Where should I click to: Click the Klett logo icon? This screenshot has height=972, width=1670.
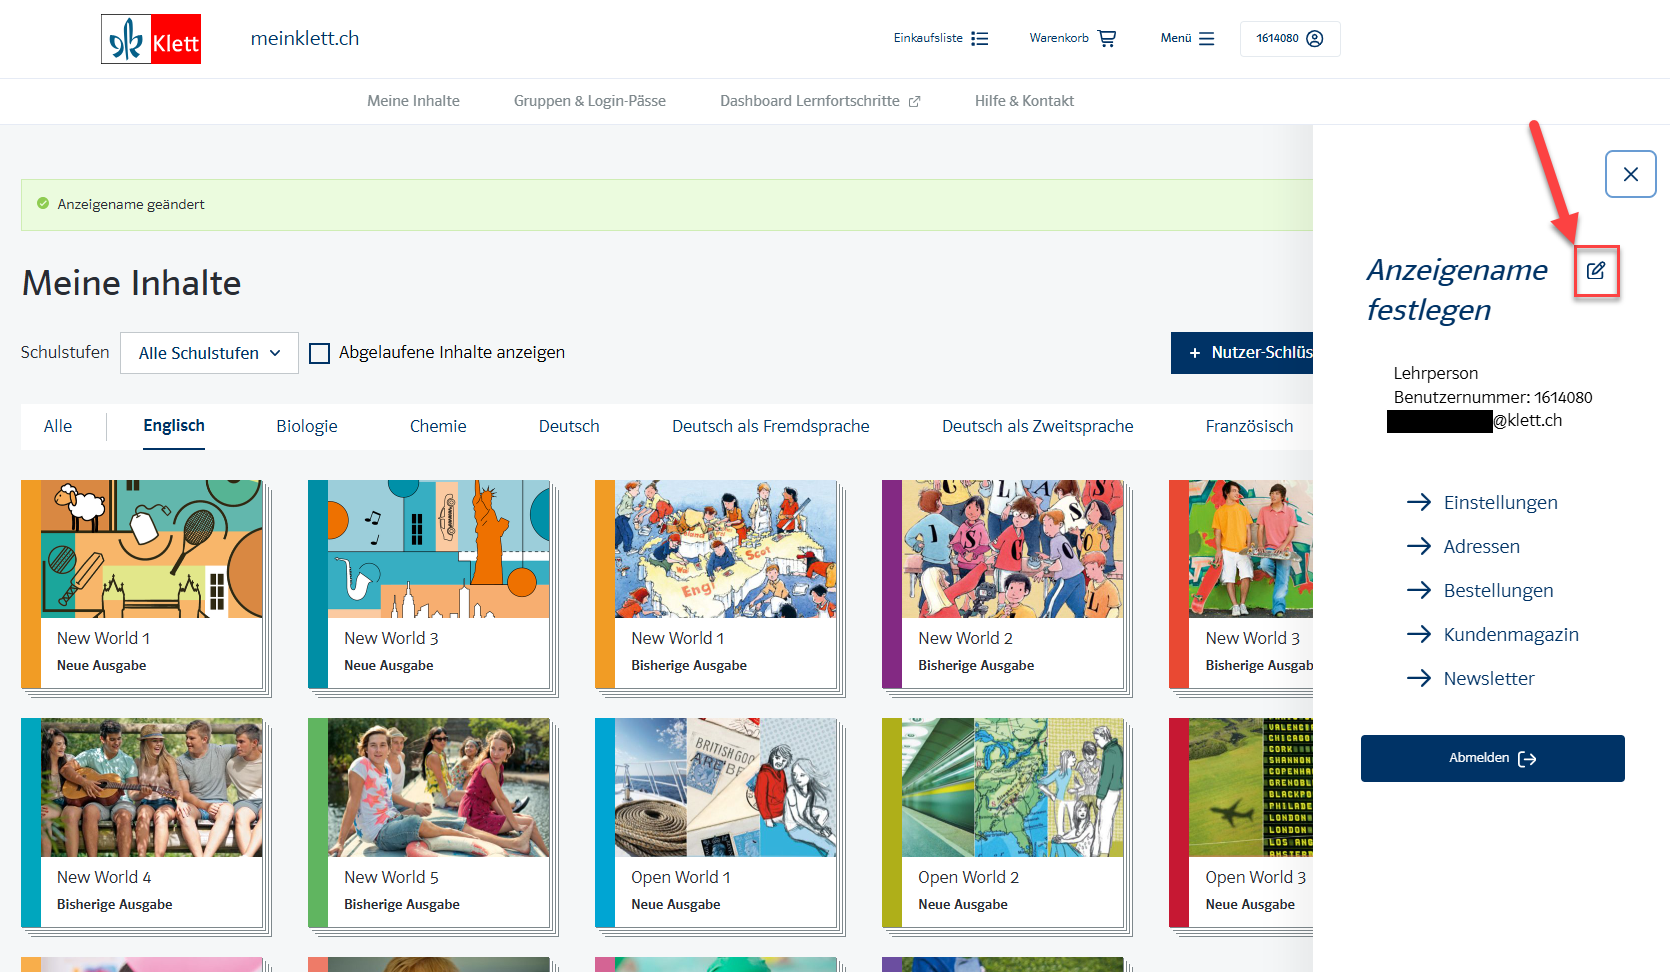click(x=151, y=39)
